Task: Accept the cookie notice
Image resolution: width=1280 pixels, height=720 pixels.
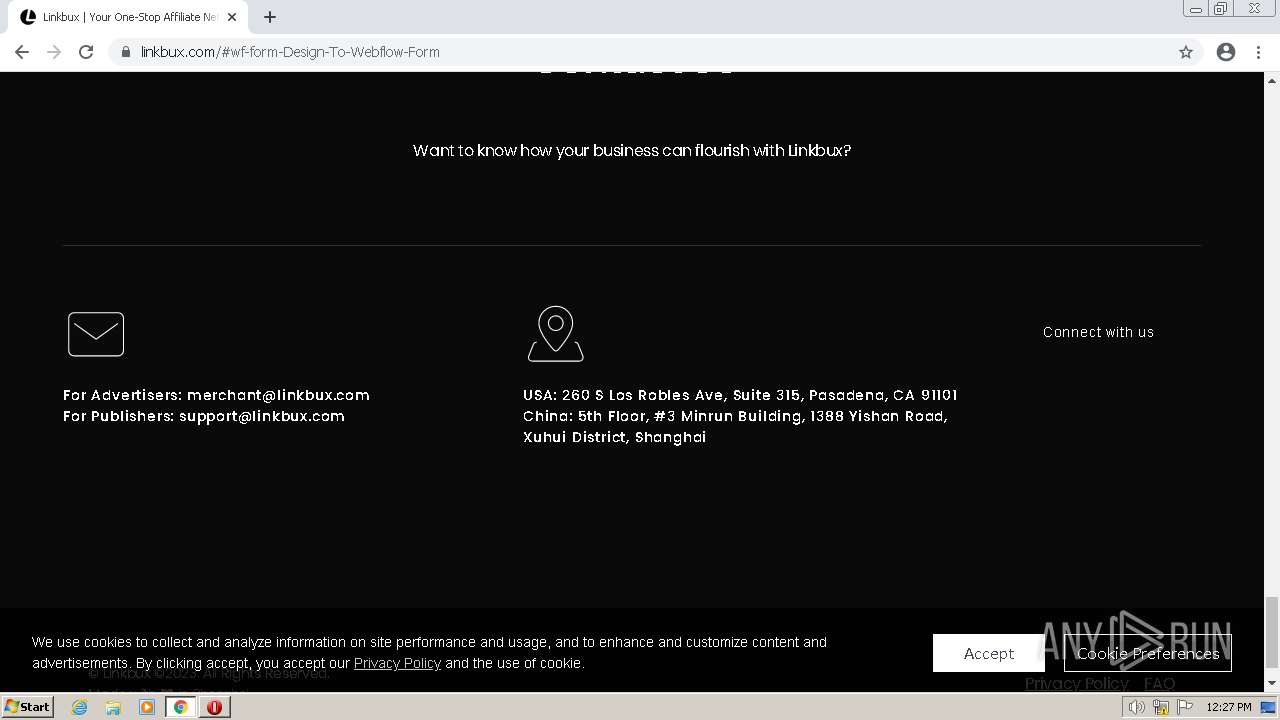Action: point(989,653)
